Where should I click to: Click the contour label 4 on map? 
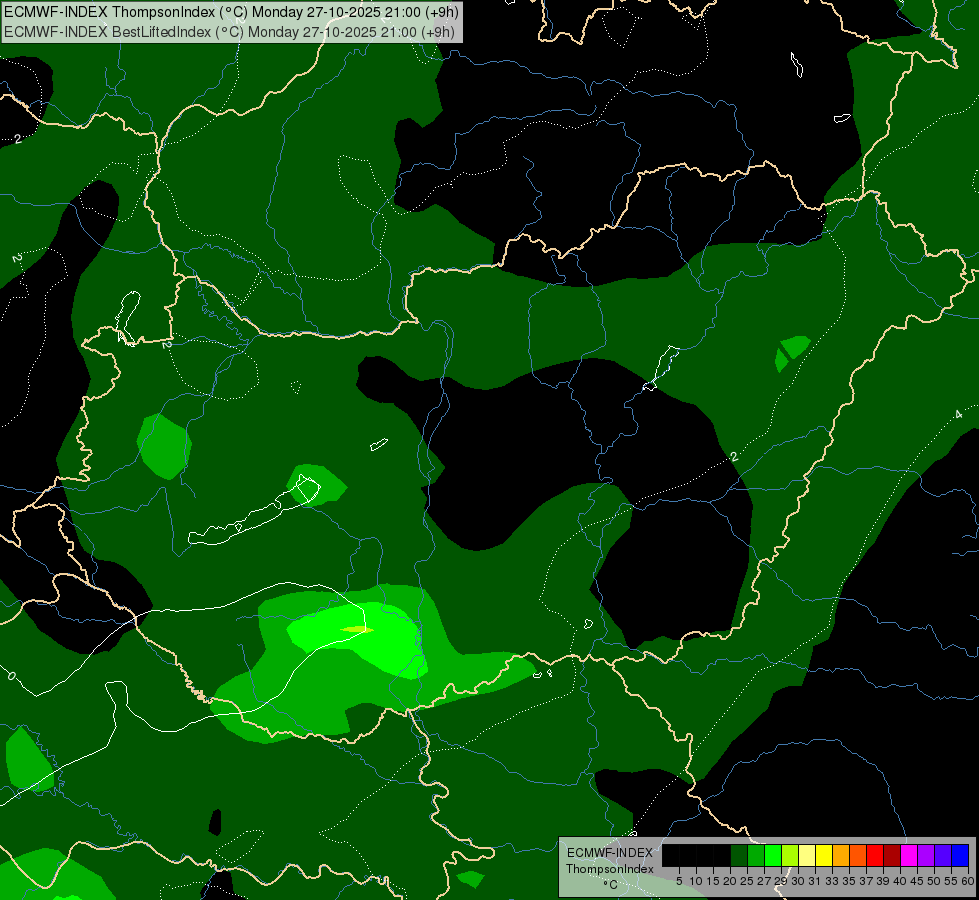pos(958,415)
